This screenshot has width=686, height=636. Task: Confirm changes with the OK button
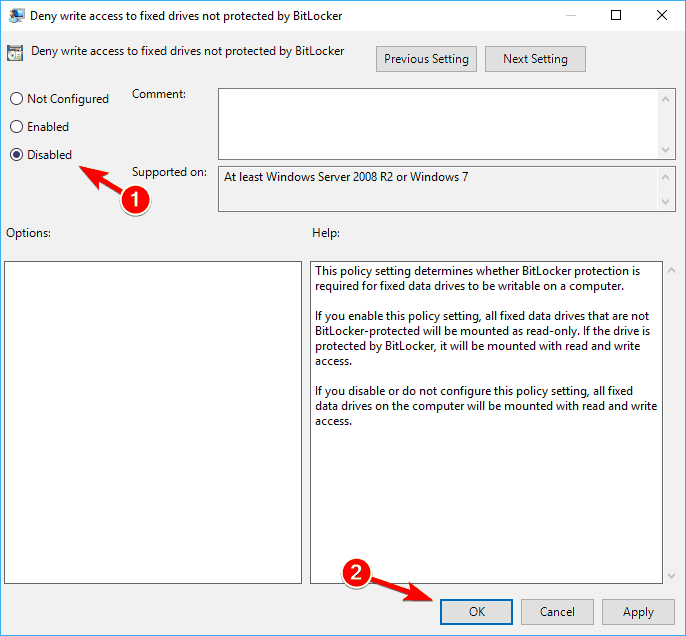point(476,612)
